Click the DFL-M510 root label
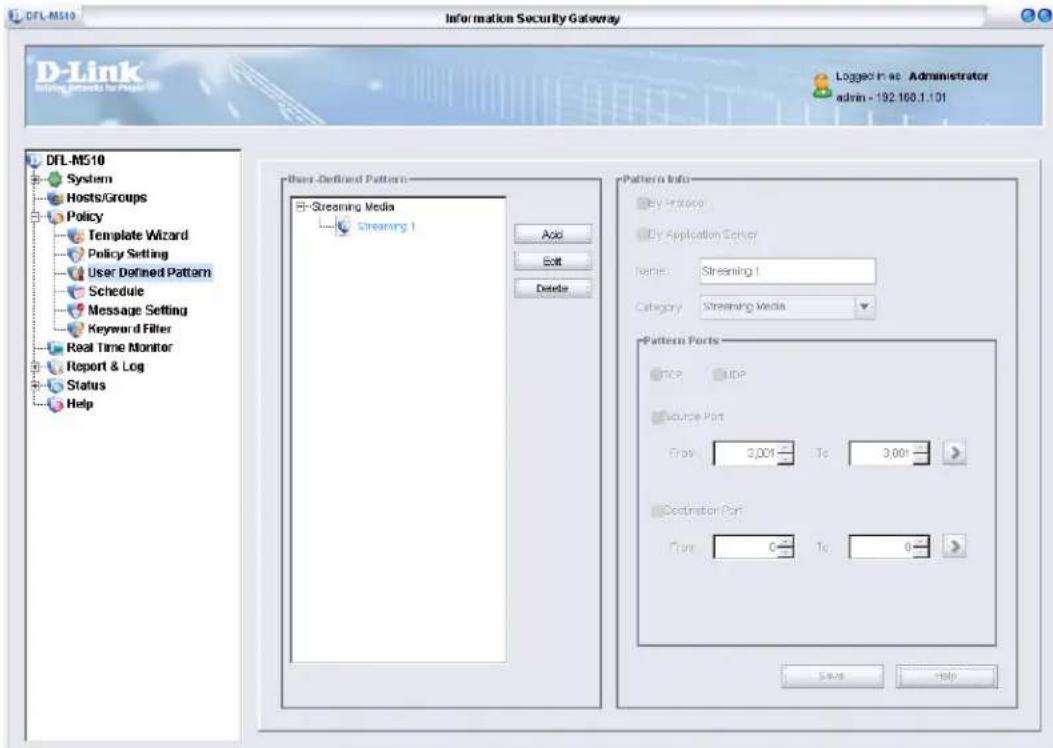 [x=75, y=160]
